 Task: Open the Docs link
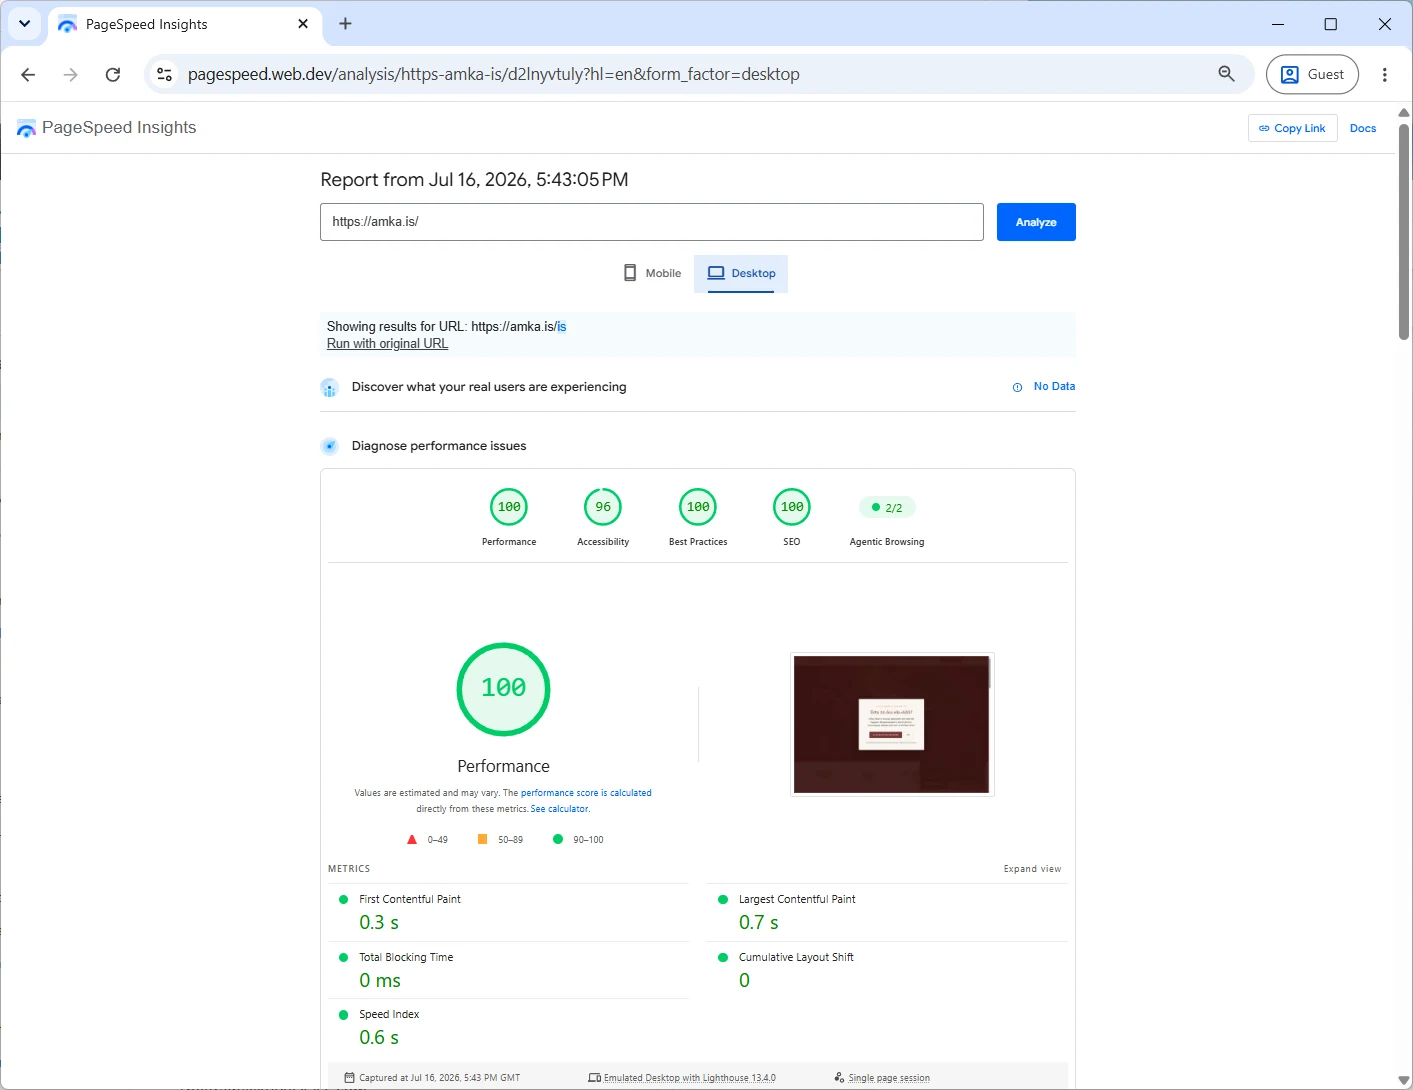tap(1363, 128)
